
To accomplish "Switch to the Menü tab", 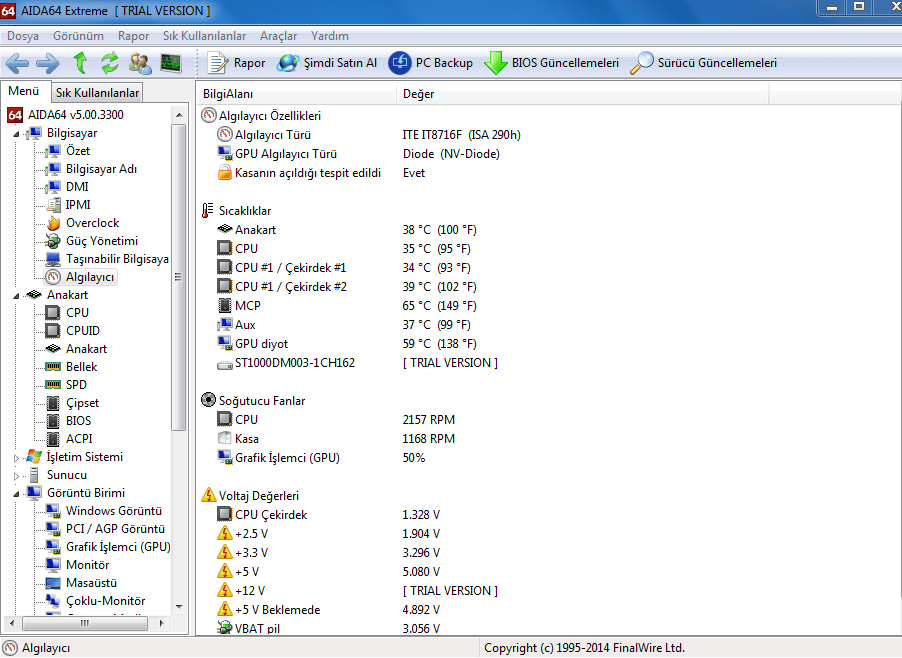I will (x=24, y=91).
